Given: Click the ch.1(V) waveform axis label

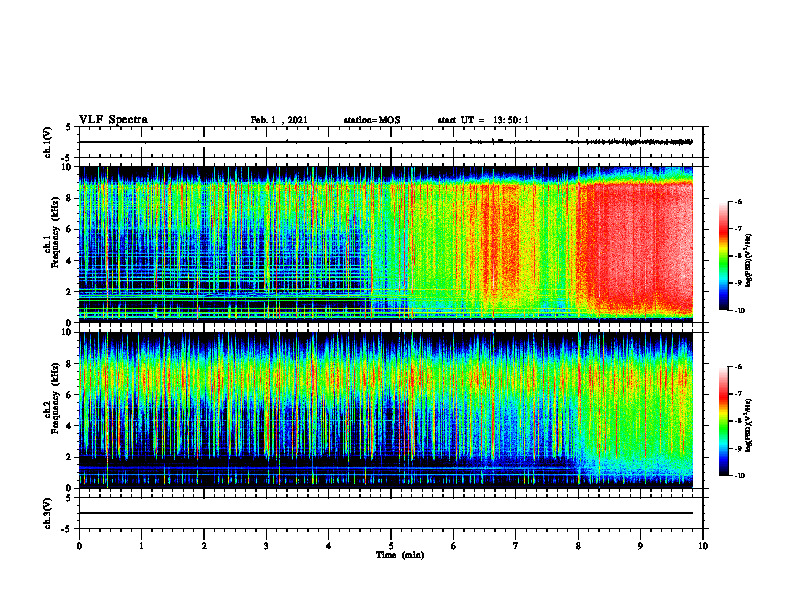Looking at the screenshot, I should (x=47, y=142).
